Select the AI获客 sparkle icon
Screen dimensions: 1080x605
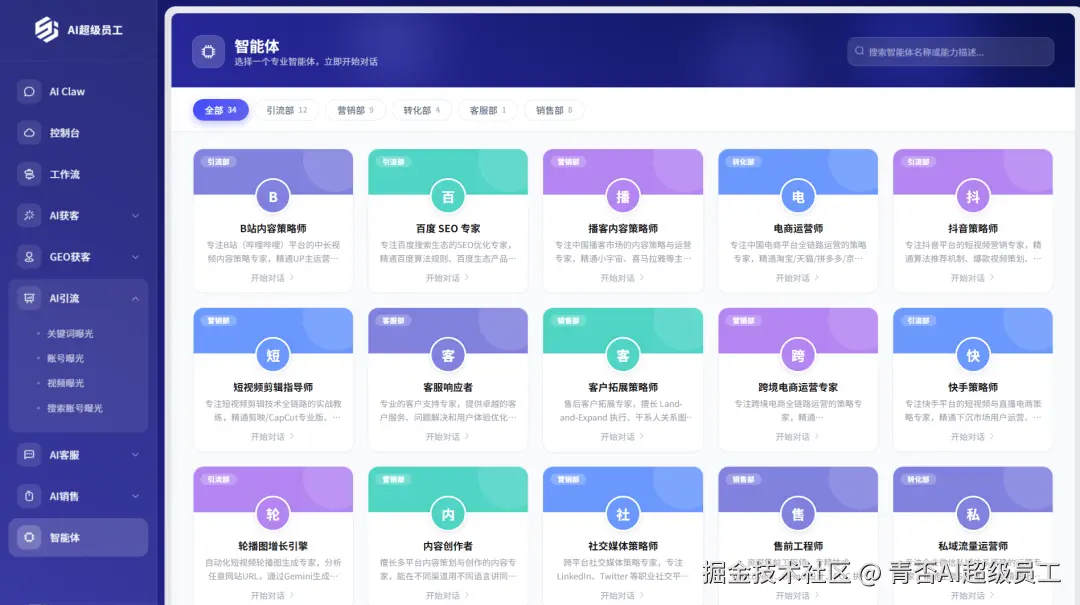click(x=29, y=216)
